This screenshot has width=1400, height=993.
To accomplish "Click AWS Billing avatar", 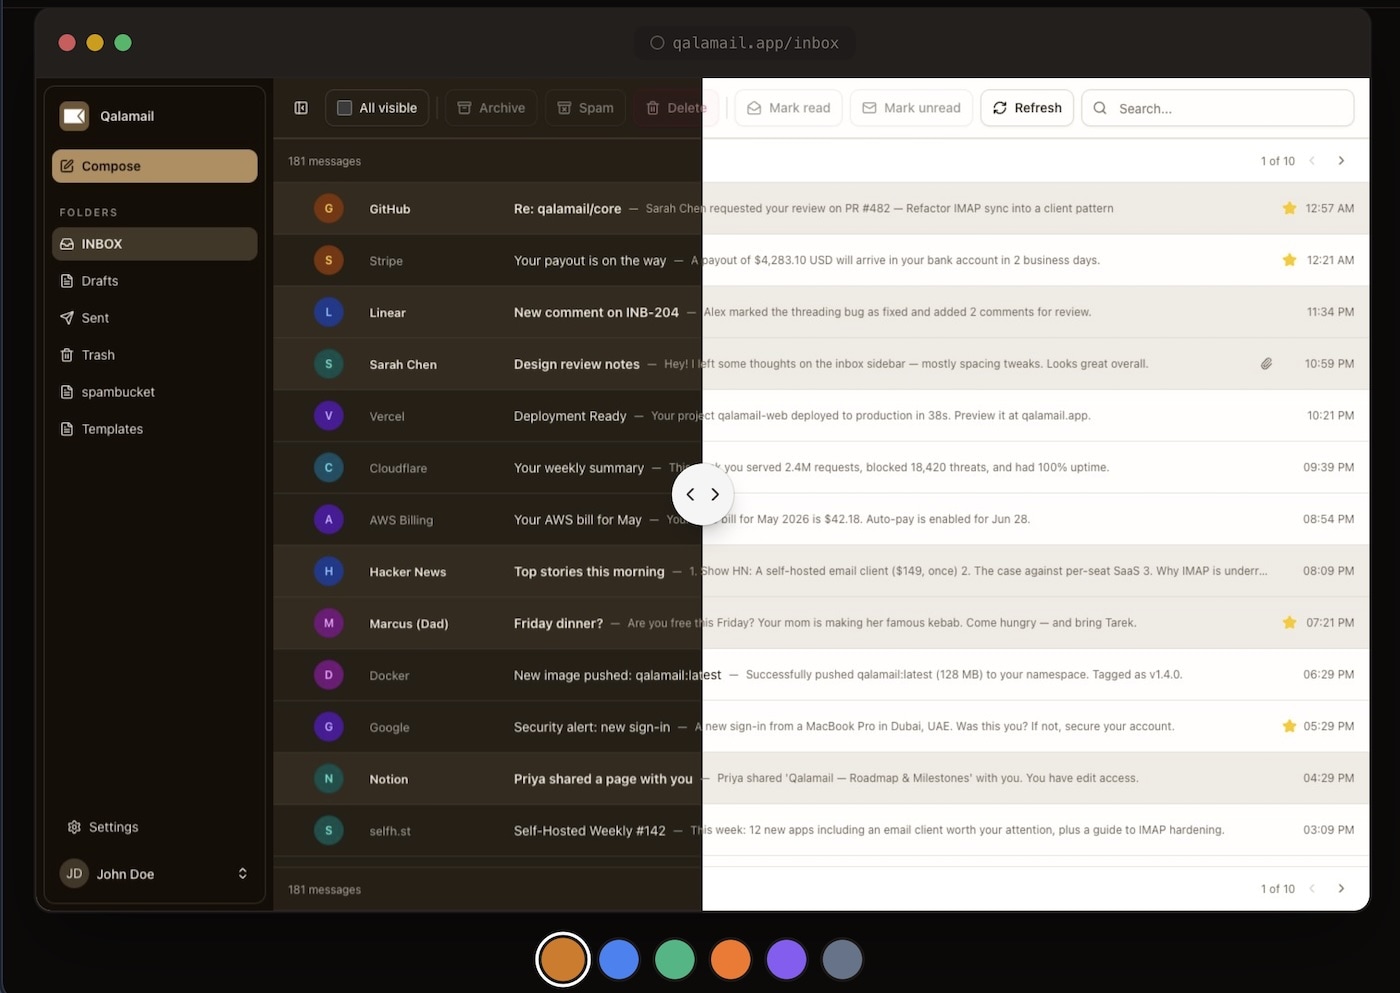I will (329, 519).
